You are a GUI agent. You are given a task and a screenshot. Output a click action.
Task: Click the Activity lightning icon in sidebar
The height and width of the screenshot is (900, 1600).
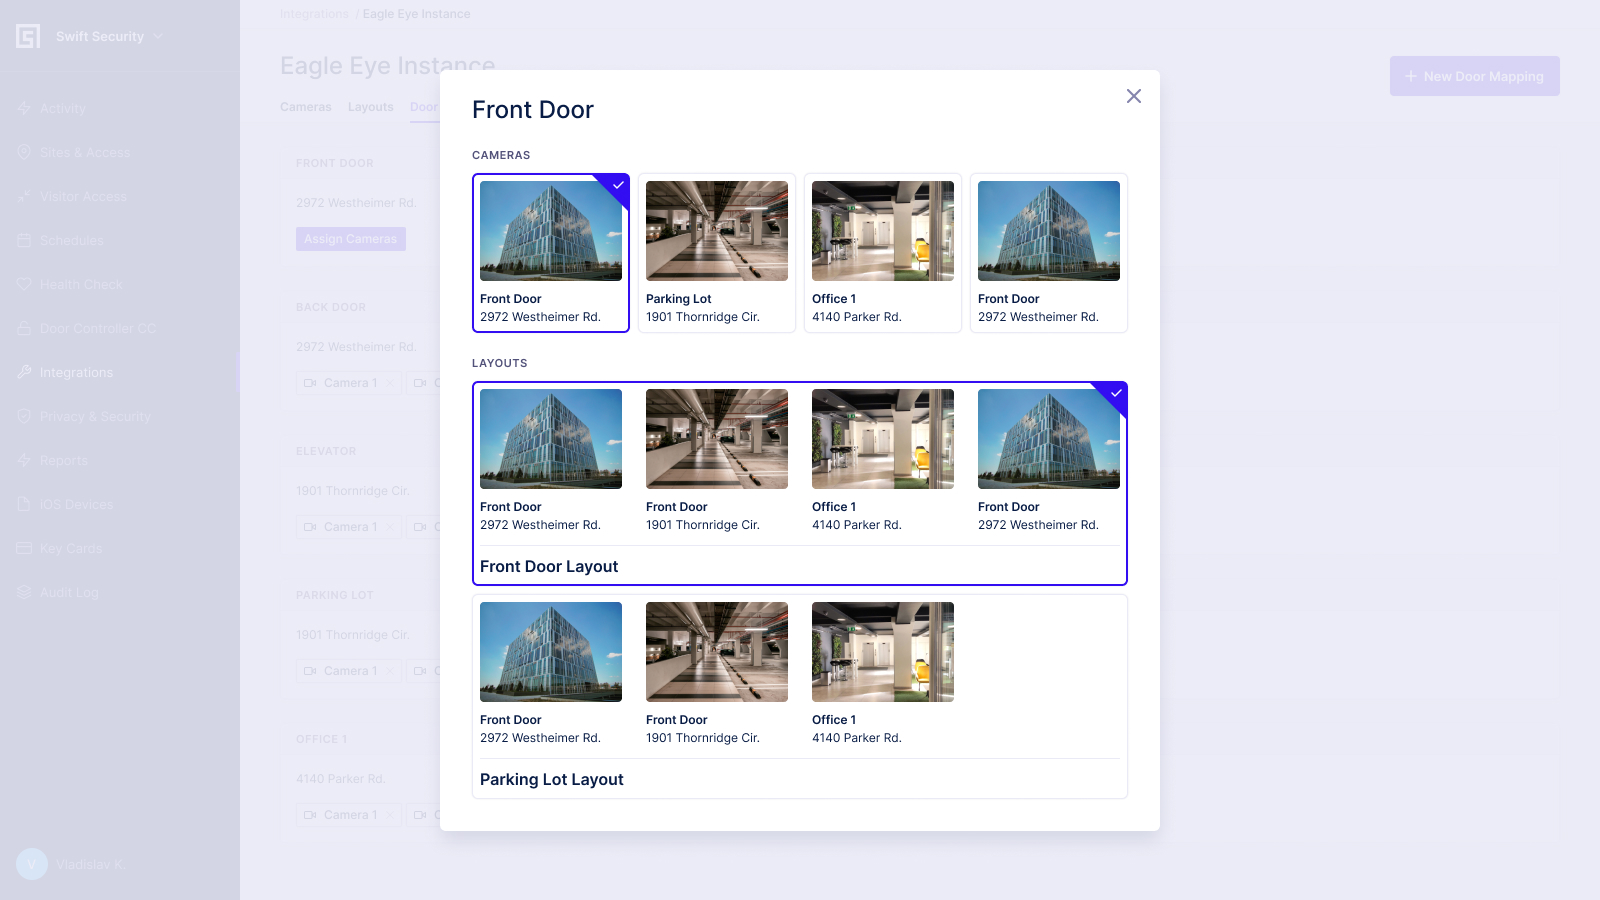click(25, 108)
